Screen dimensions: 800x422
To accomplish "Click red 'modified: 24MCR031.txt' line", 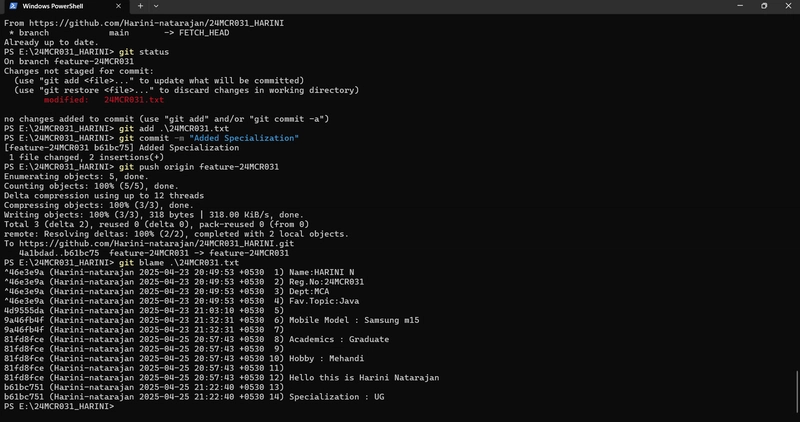I will point(104,100).
